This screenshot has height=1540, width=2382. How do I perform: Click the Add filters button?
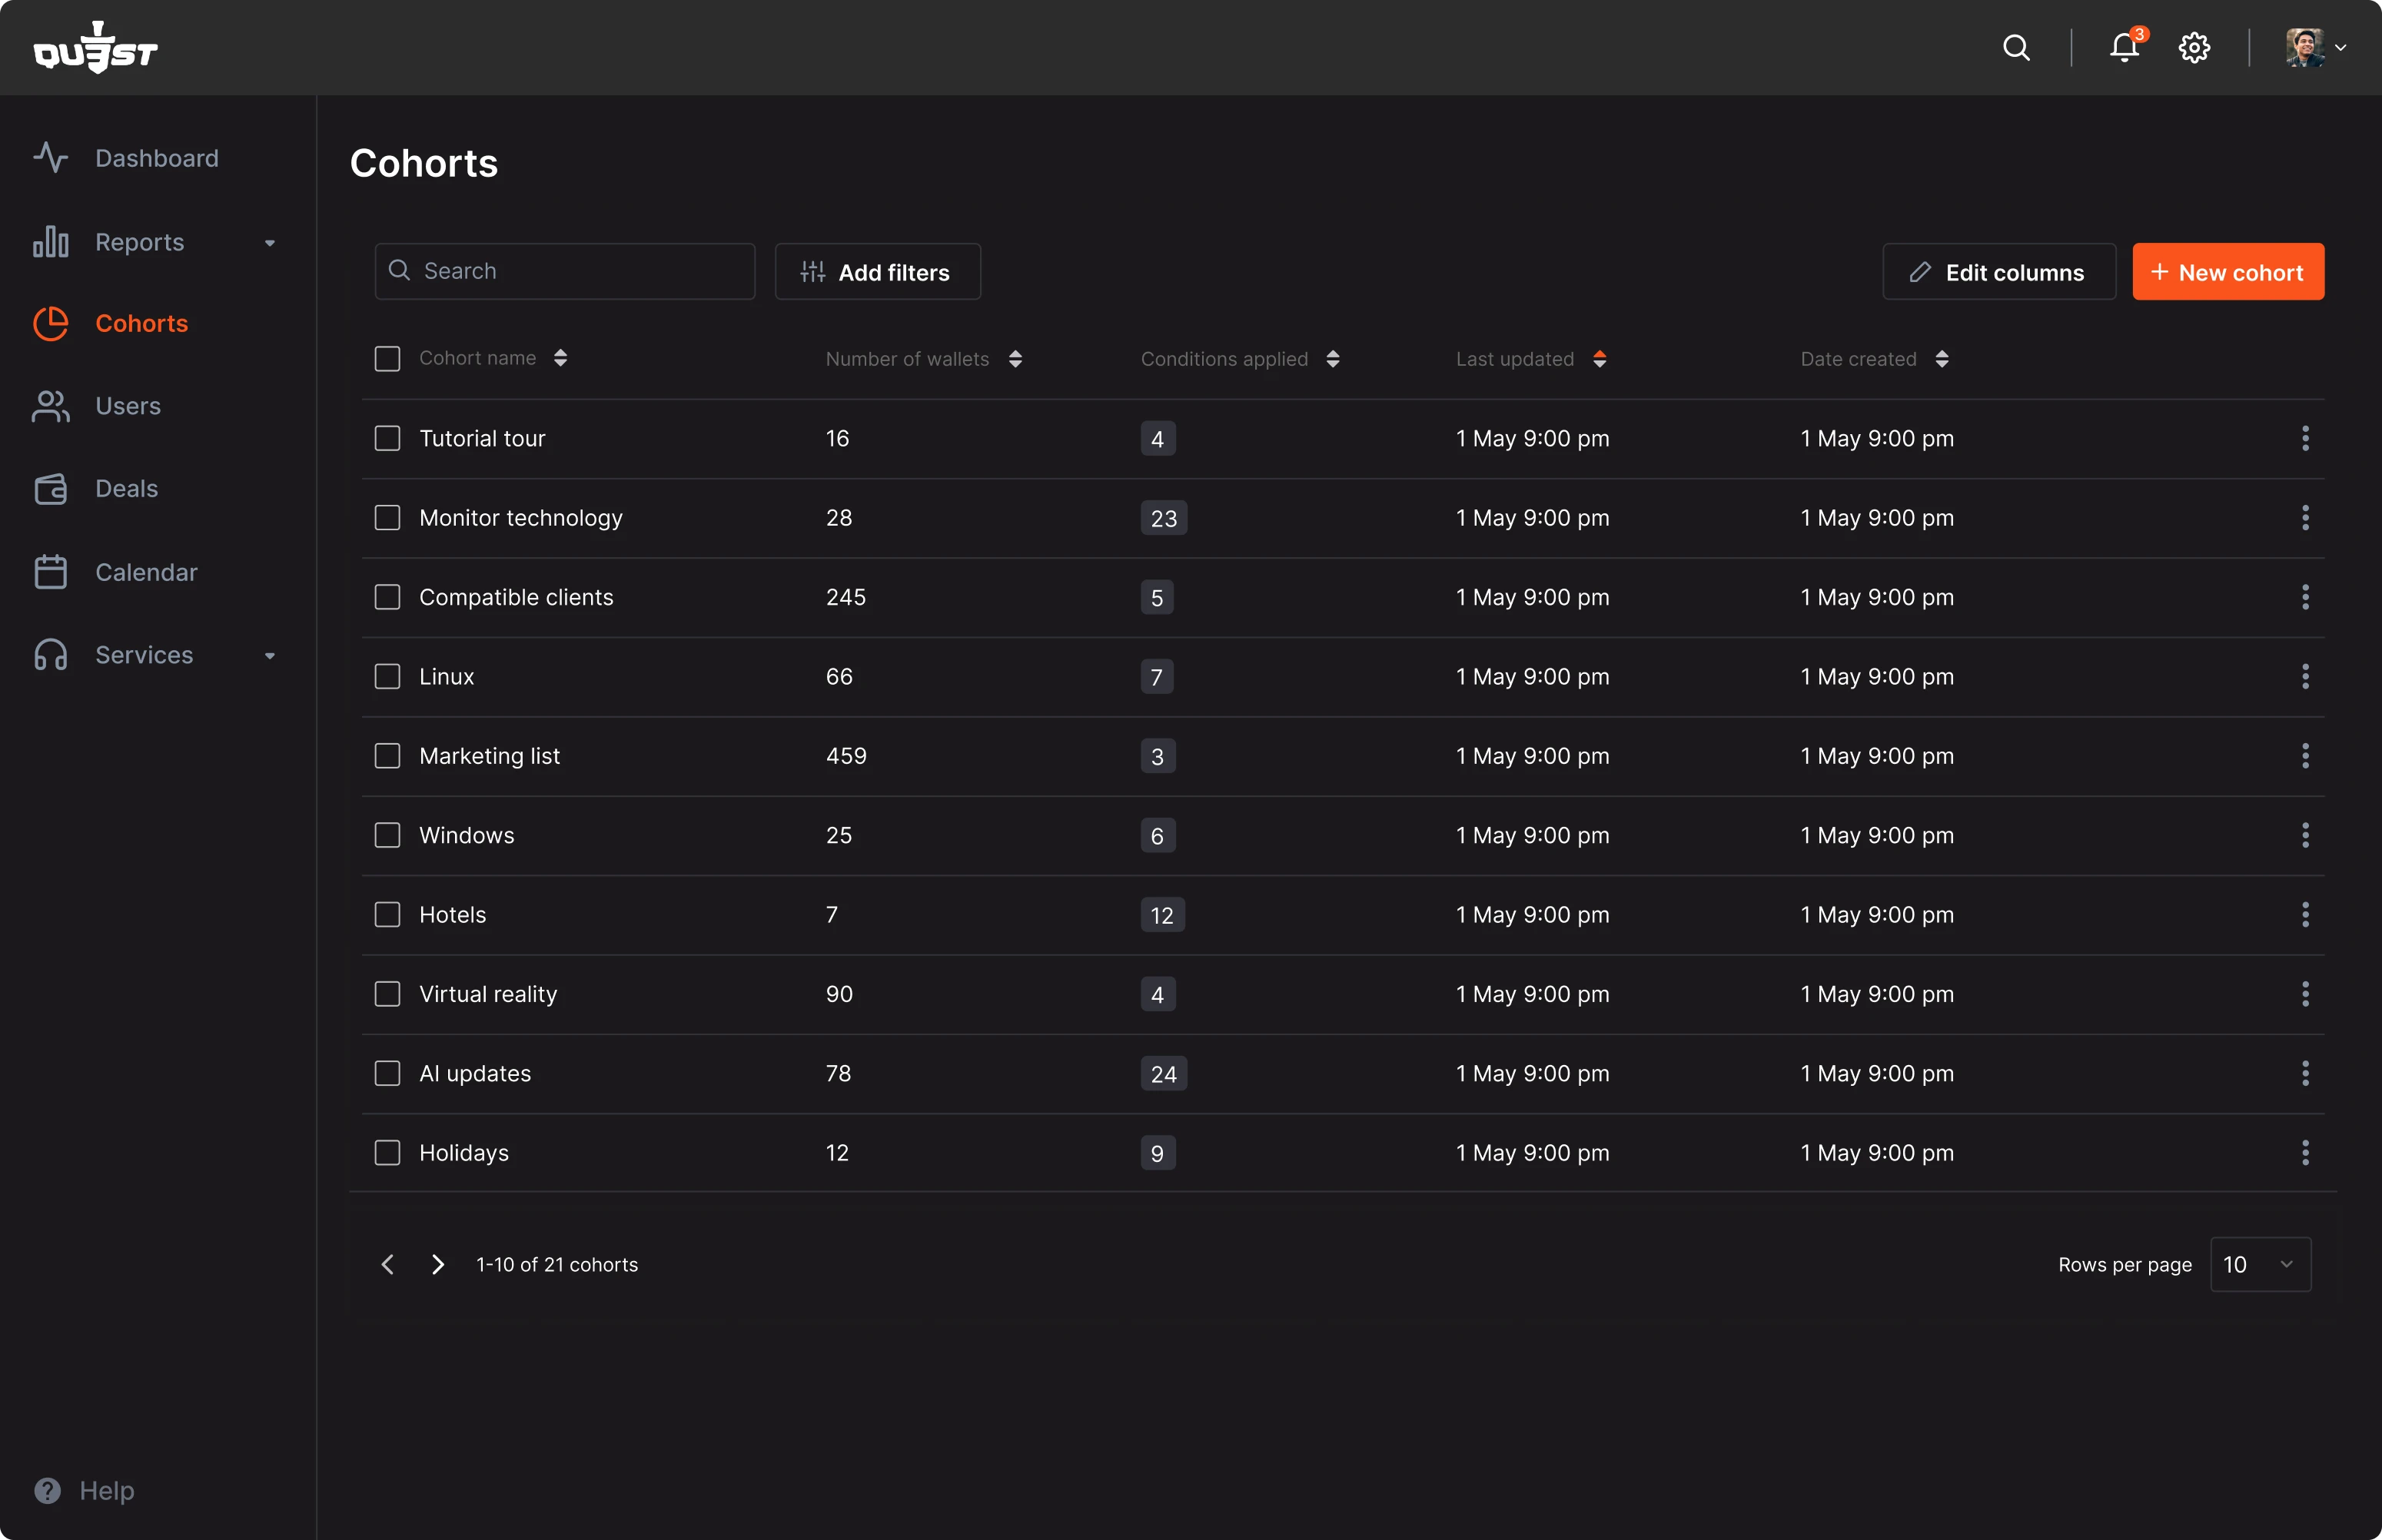click(x=877, y=272)
